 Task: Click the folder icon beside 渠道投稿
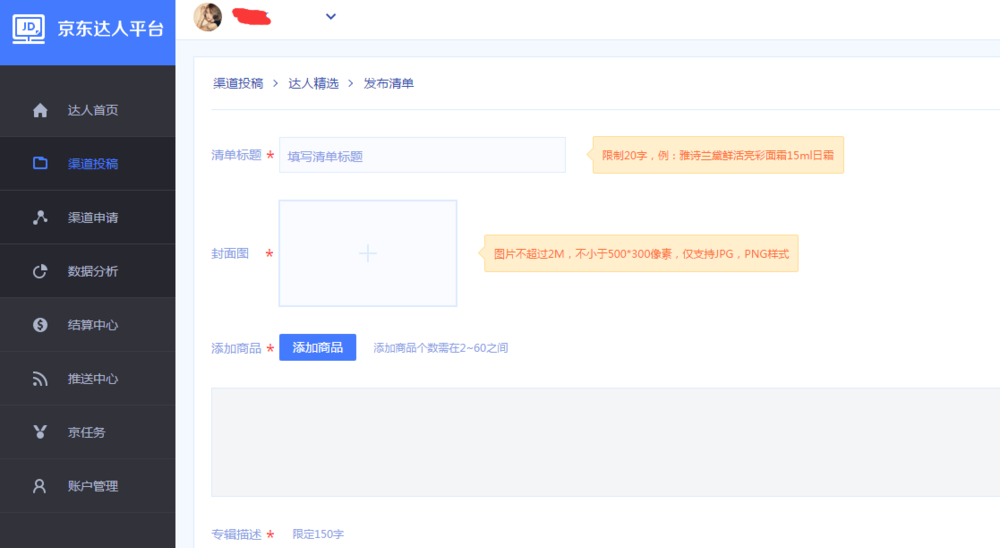[40, 163]
